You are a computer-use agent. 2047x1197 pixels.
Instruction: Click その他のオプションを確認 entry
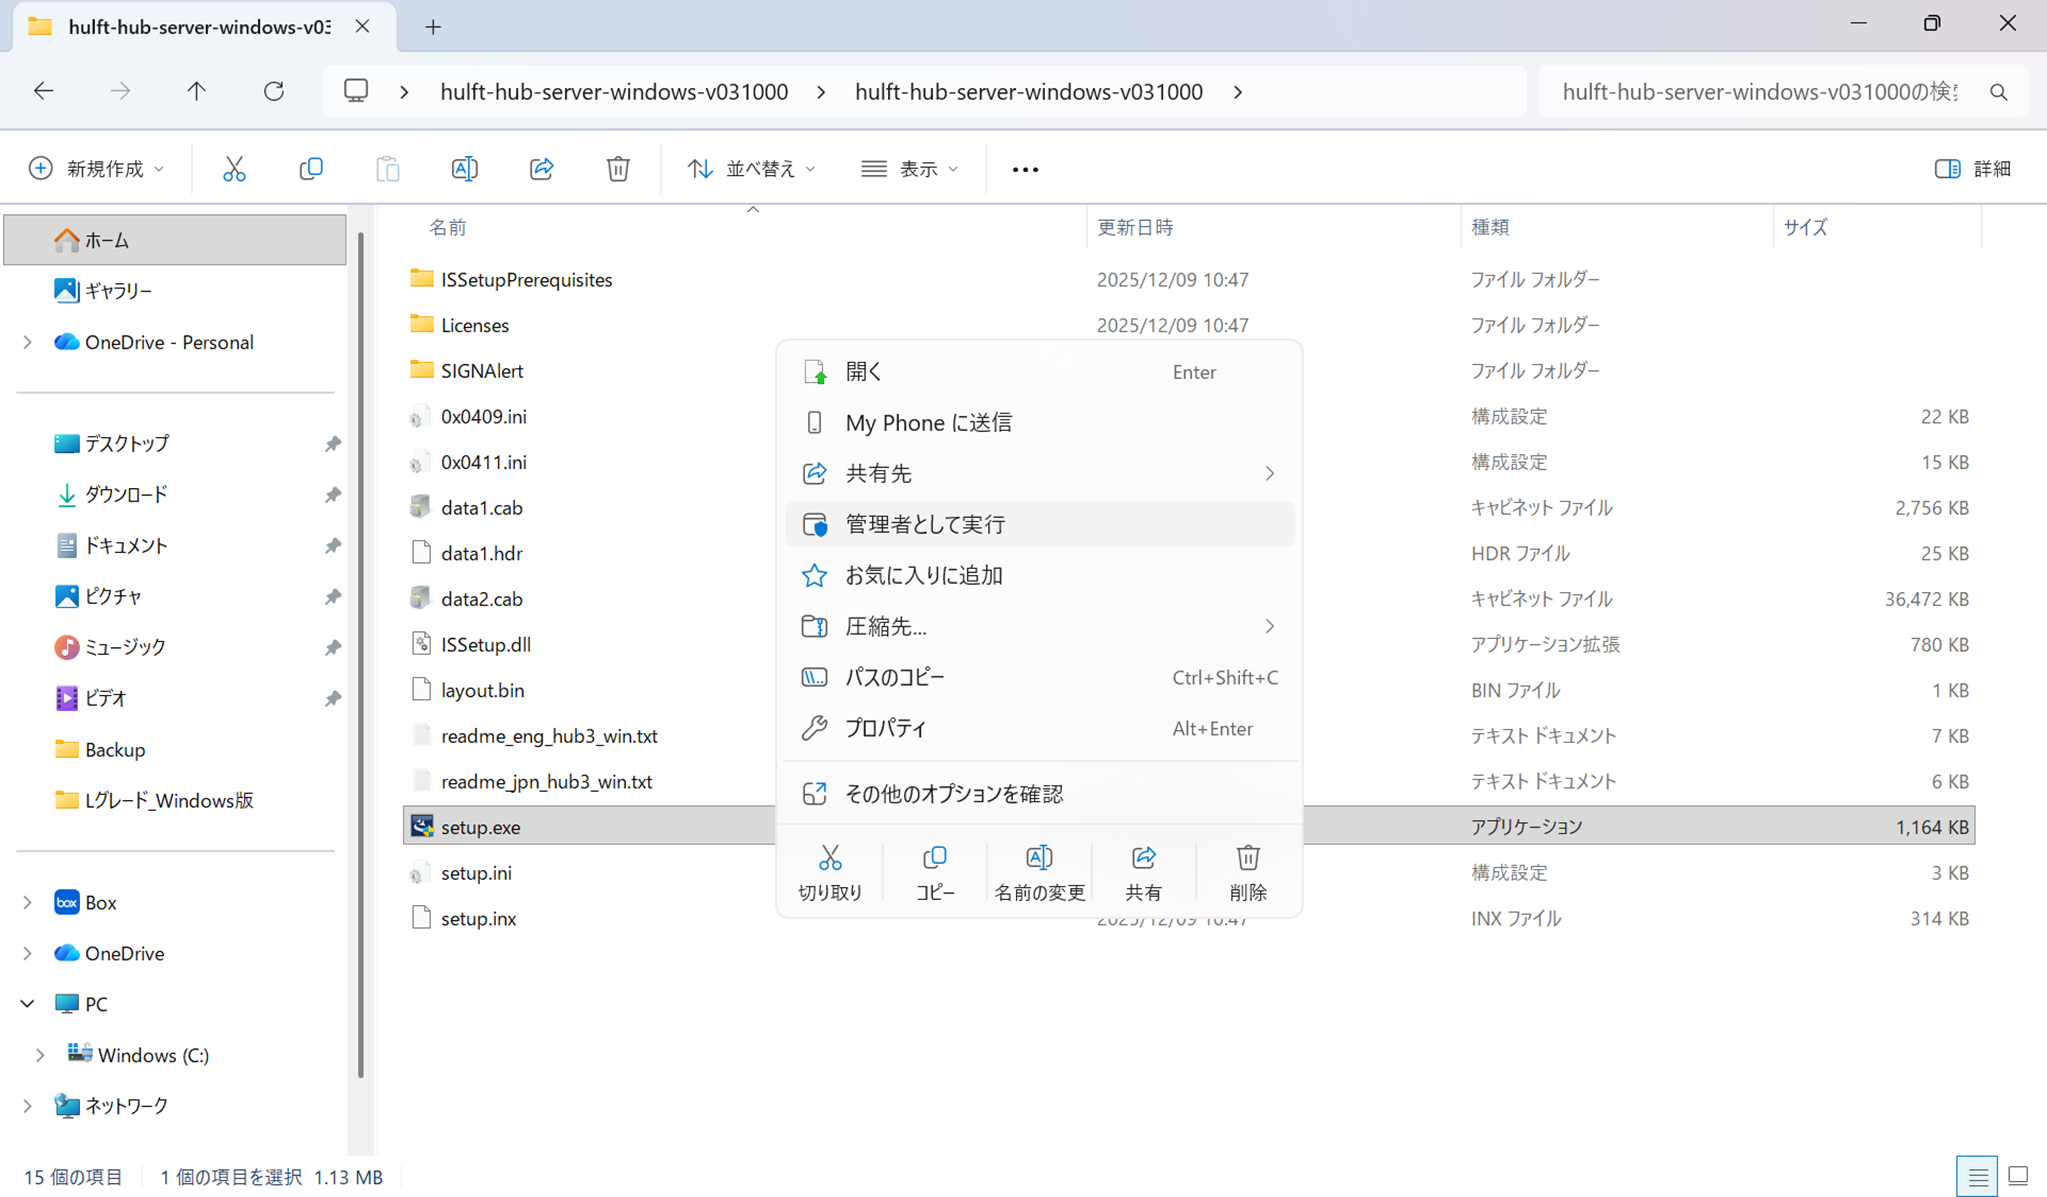pyautogui.click(x=953, y=793)
